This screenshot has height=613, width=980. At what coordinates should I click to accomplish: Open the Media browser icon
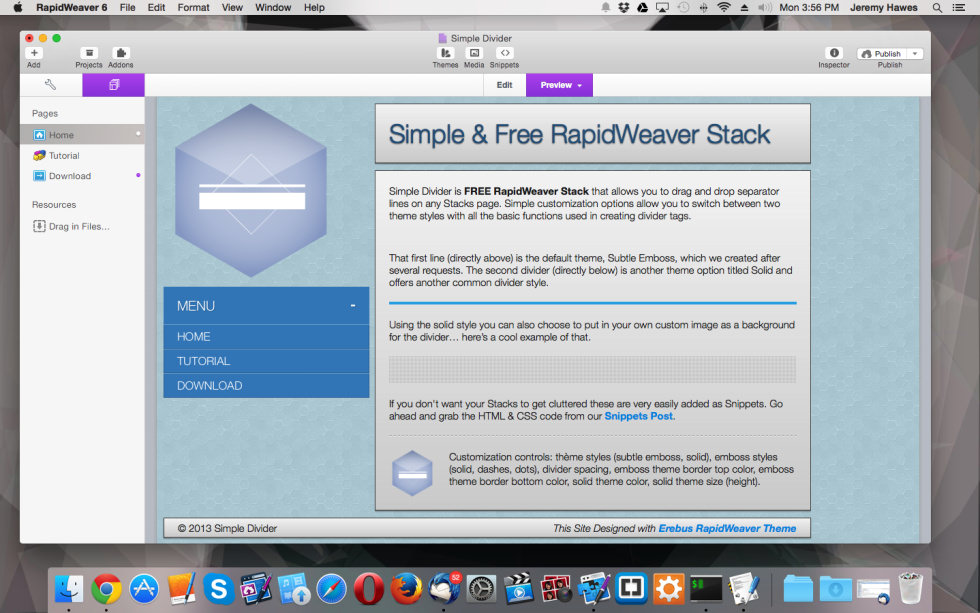pos(474,54)
